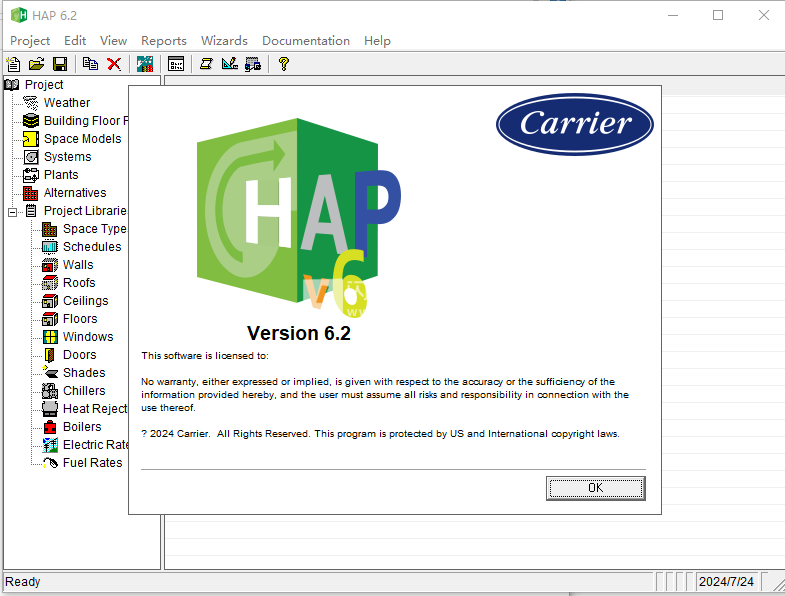
Task: Click the Ceilings icon in the libraries
Action: click(50, 301)
